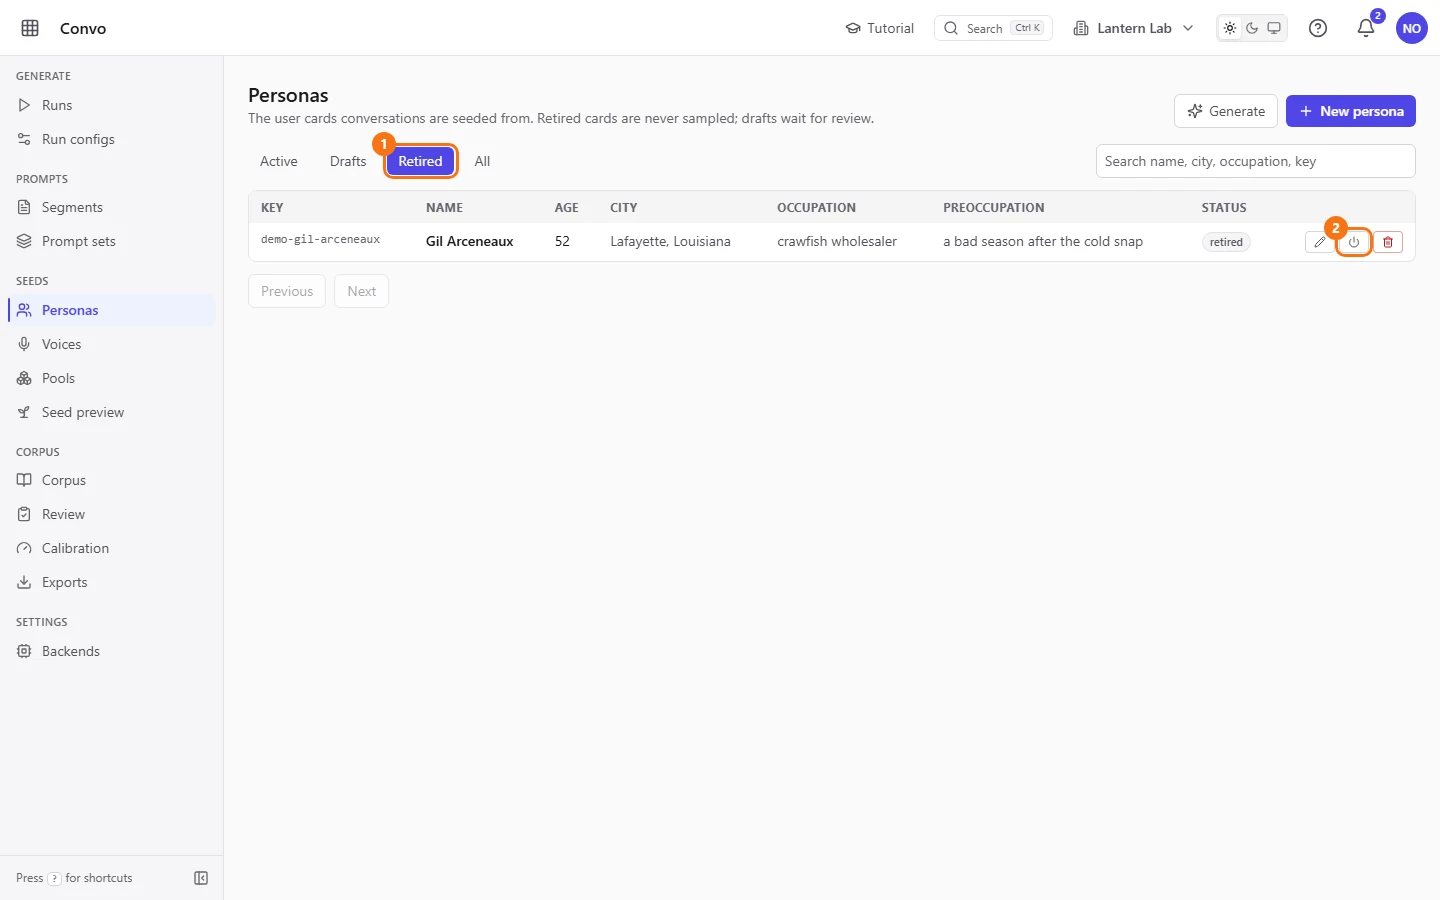
Task: Focus the persona search field
Action: (x=1256, y=161)
